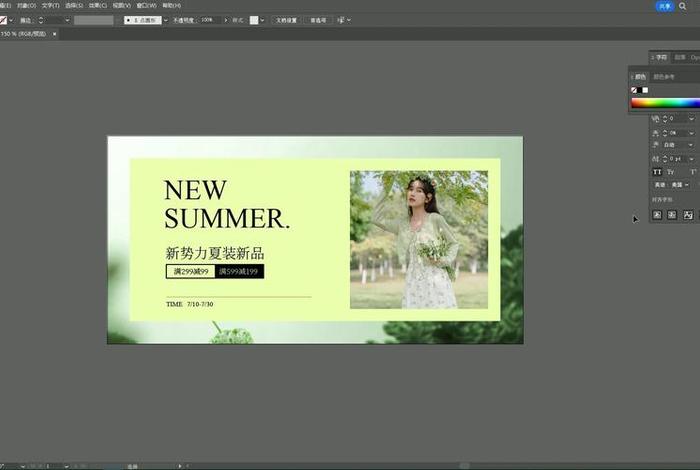Click the 文档设置 button
The height and width of the screenshot is (470, 700).
(x=285, y=20)
